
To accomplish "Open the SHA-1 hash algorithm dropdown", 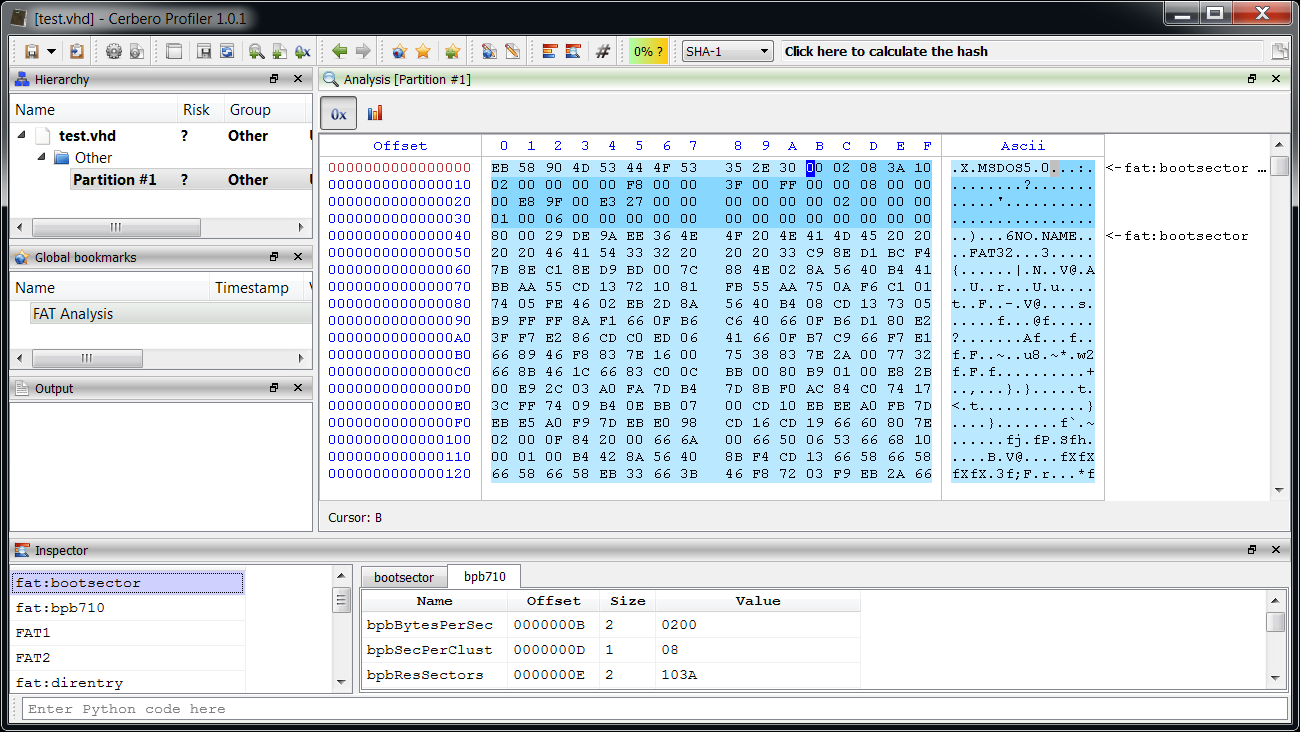I will point(727,51).
